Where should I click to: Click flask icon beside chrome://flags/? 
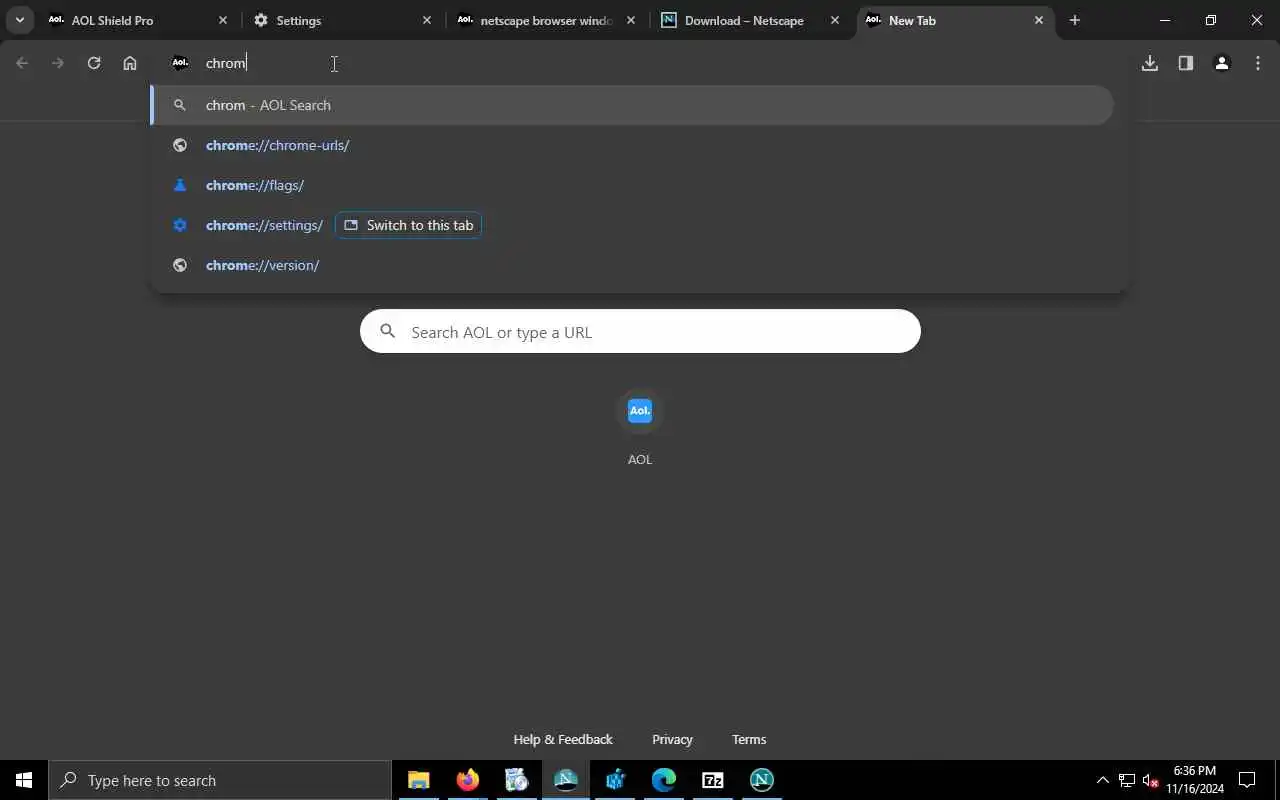[x=180, y=185]
